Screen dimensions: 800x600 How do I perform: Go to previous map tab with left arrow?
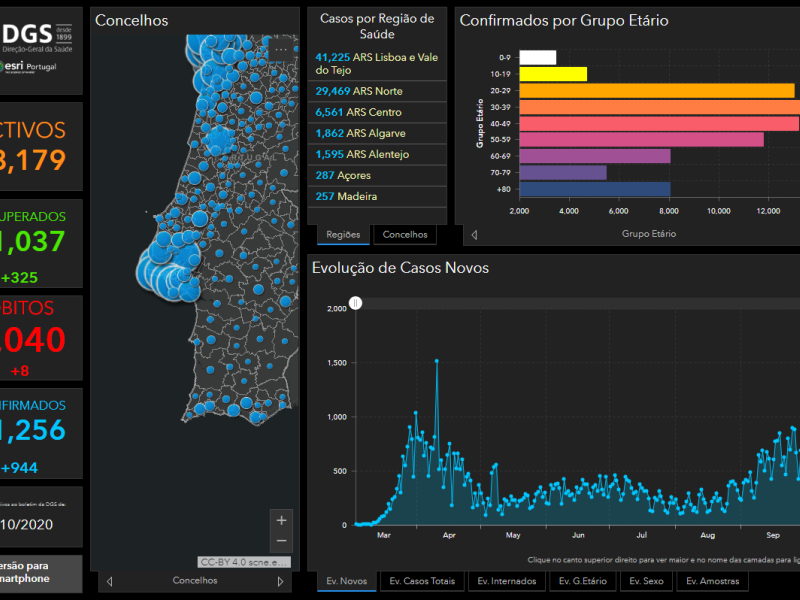109,581
